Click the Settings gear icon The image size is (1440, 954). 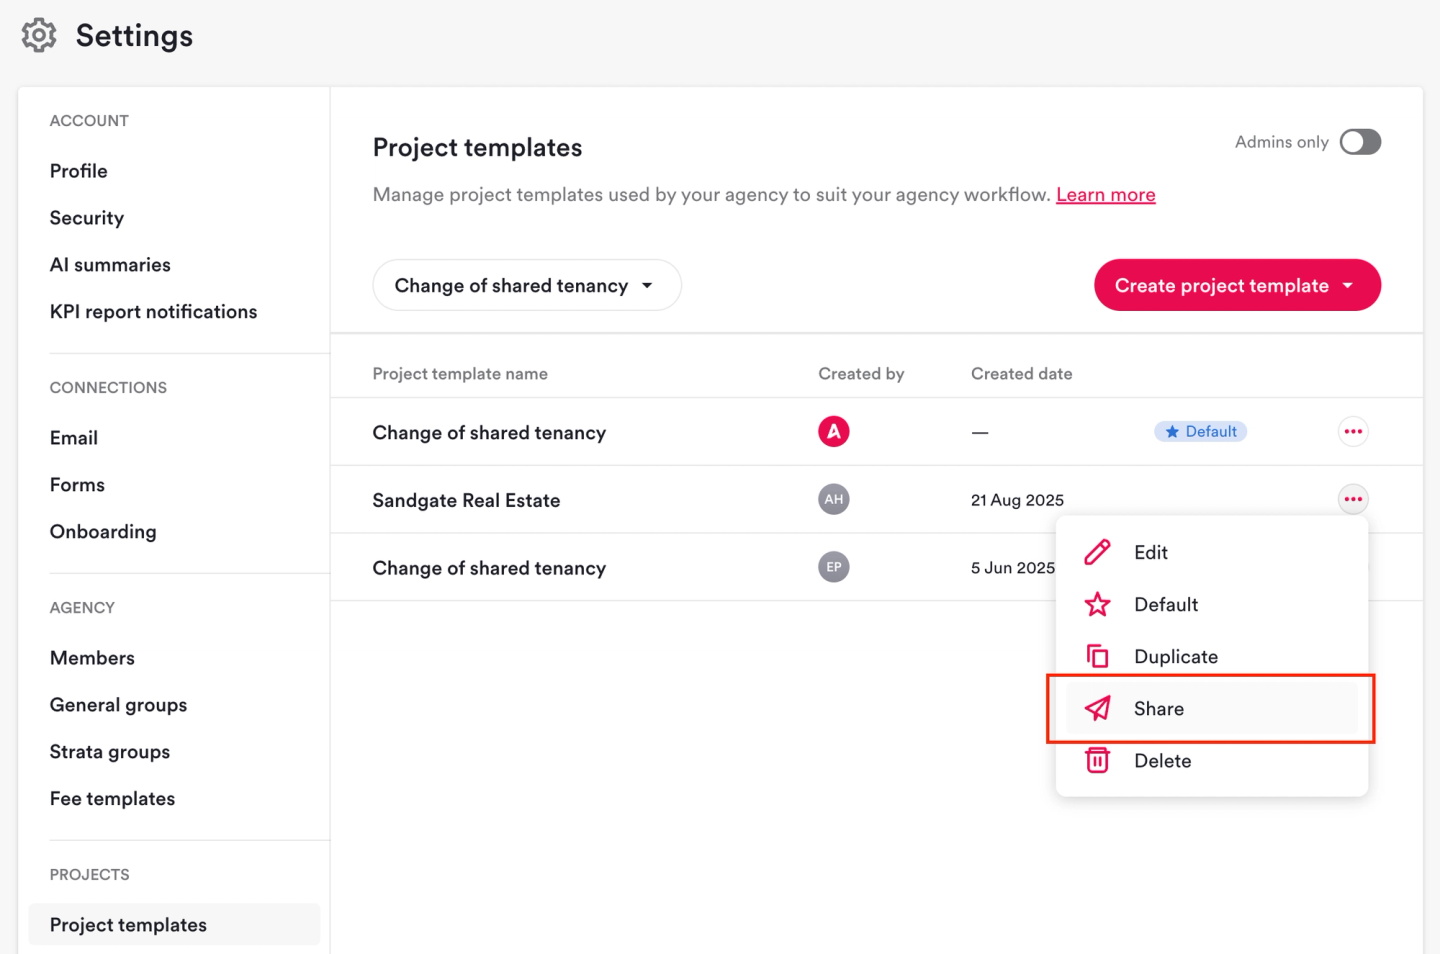pyautogui.click(x=39, y=35)
